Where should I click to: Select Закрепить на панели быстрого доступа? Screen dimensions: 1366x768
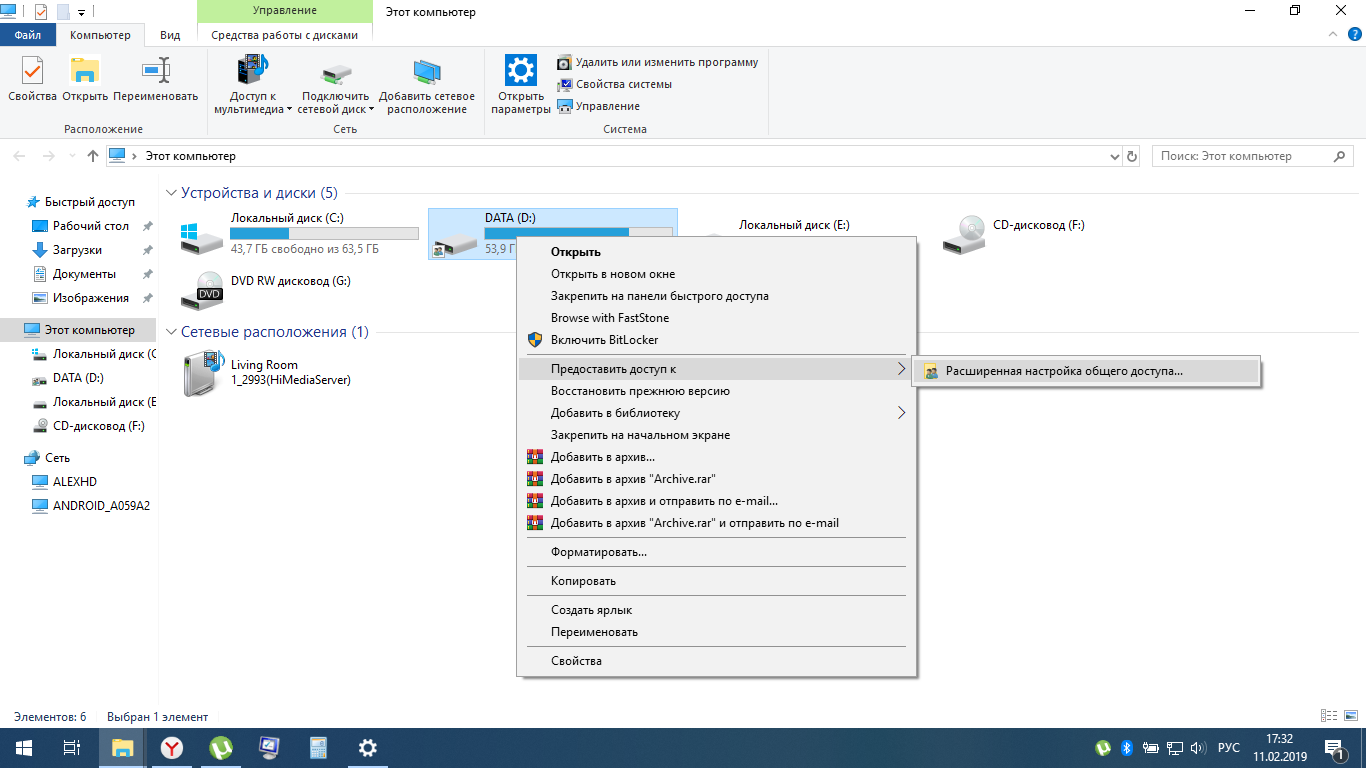716,296
